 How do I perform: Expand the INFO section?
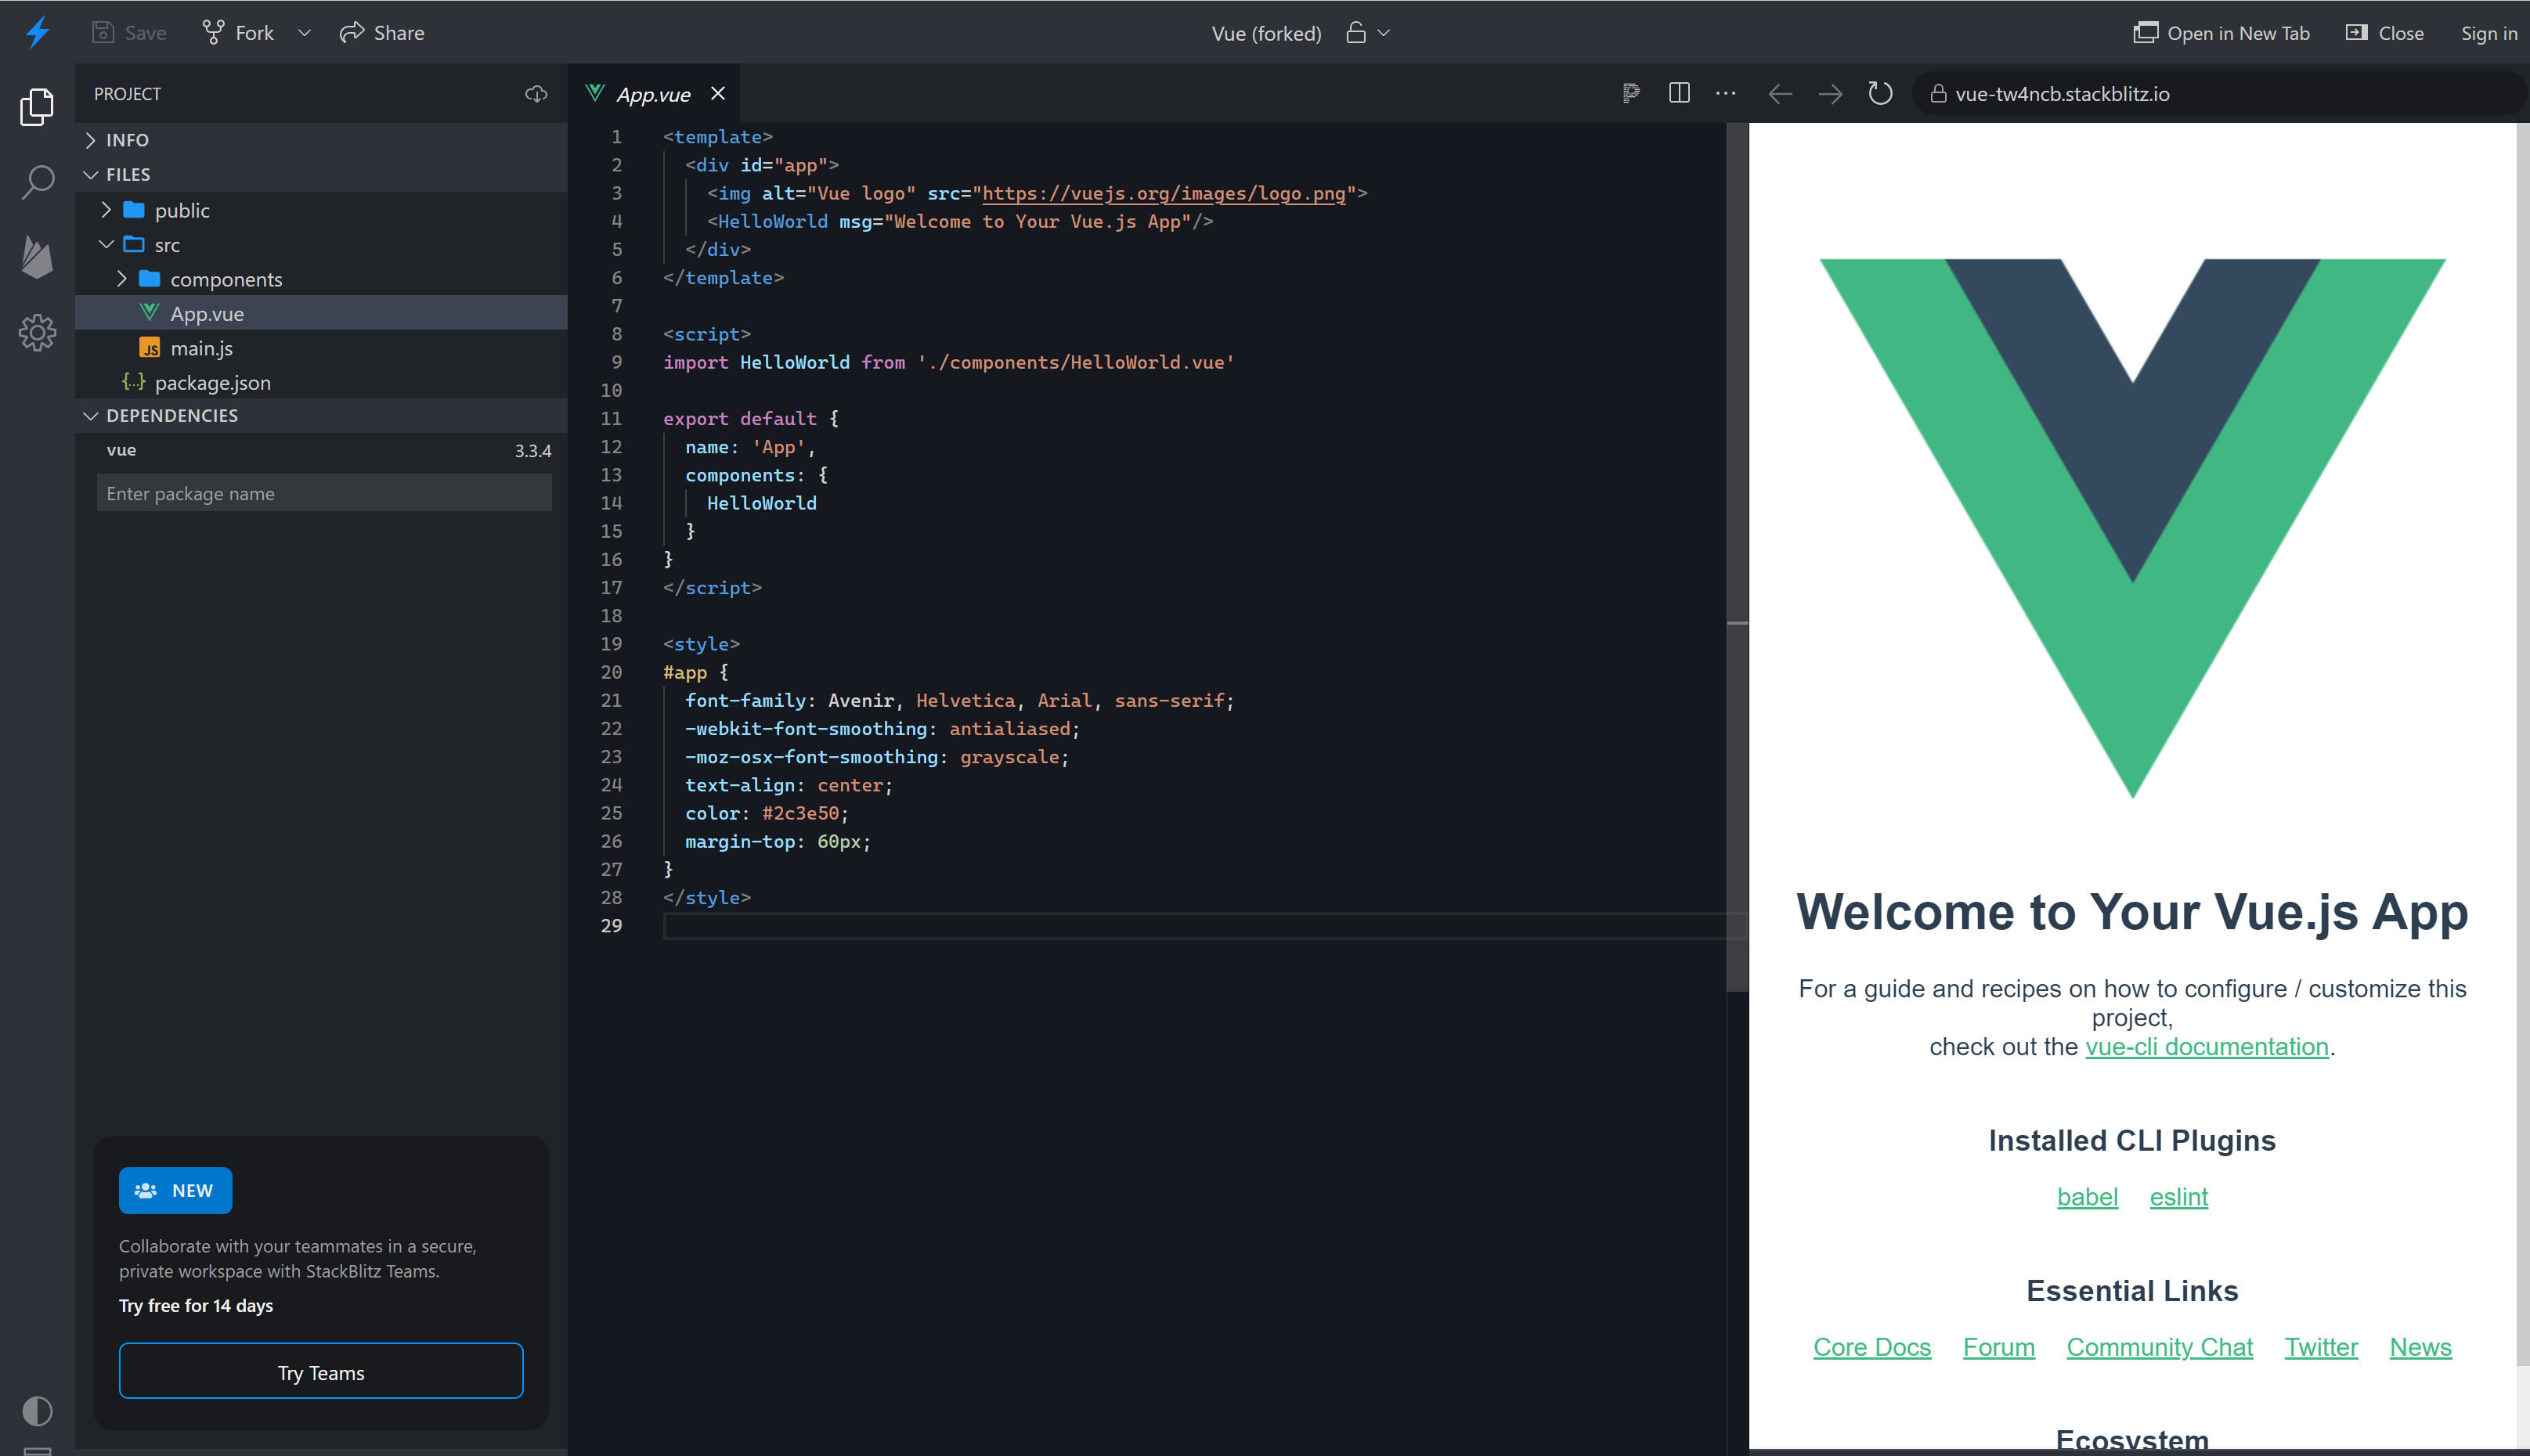(321, 140)
